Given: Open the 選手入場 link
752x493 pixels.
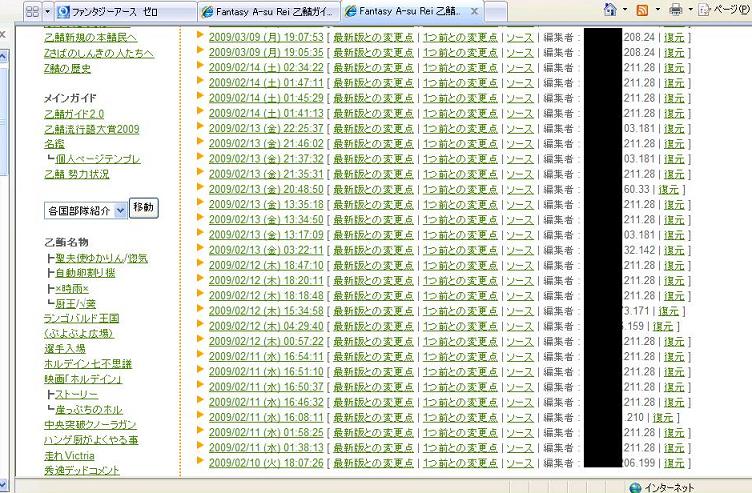Looking at the screenshot, I should [x=65, y=349].
